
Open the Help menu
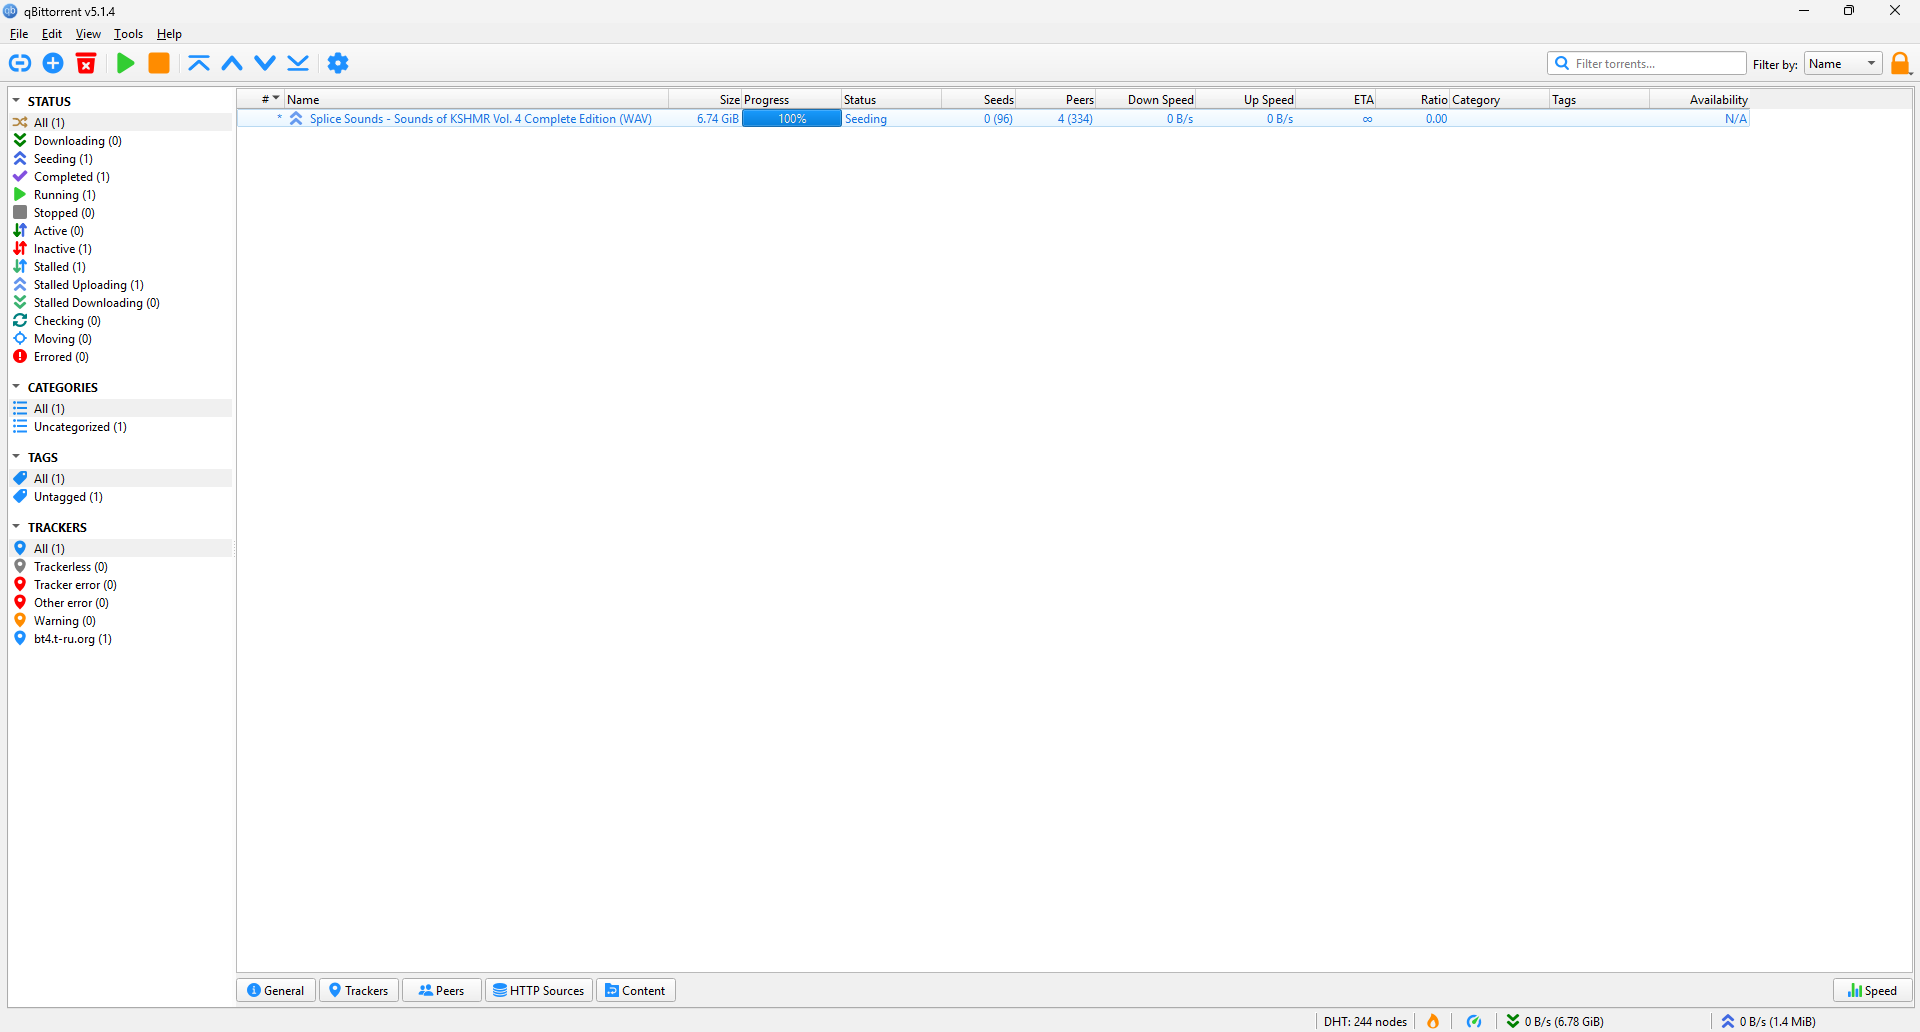169,34
